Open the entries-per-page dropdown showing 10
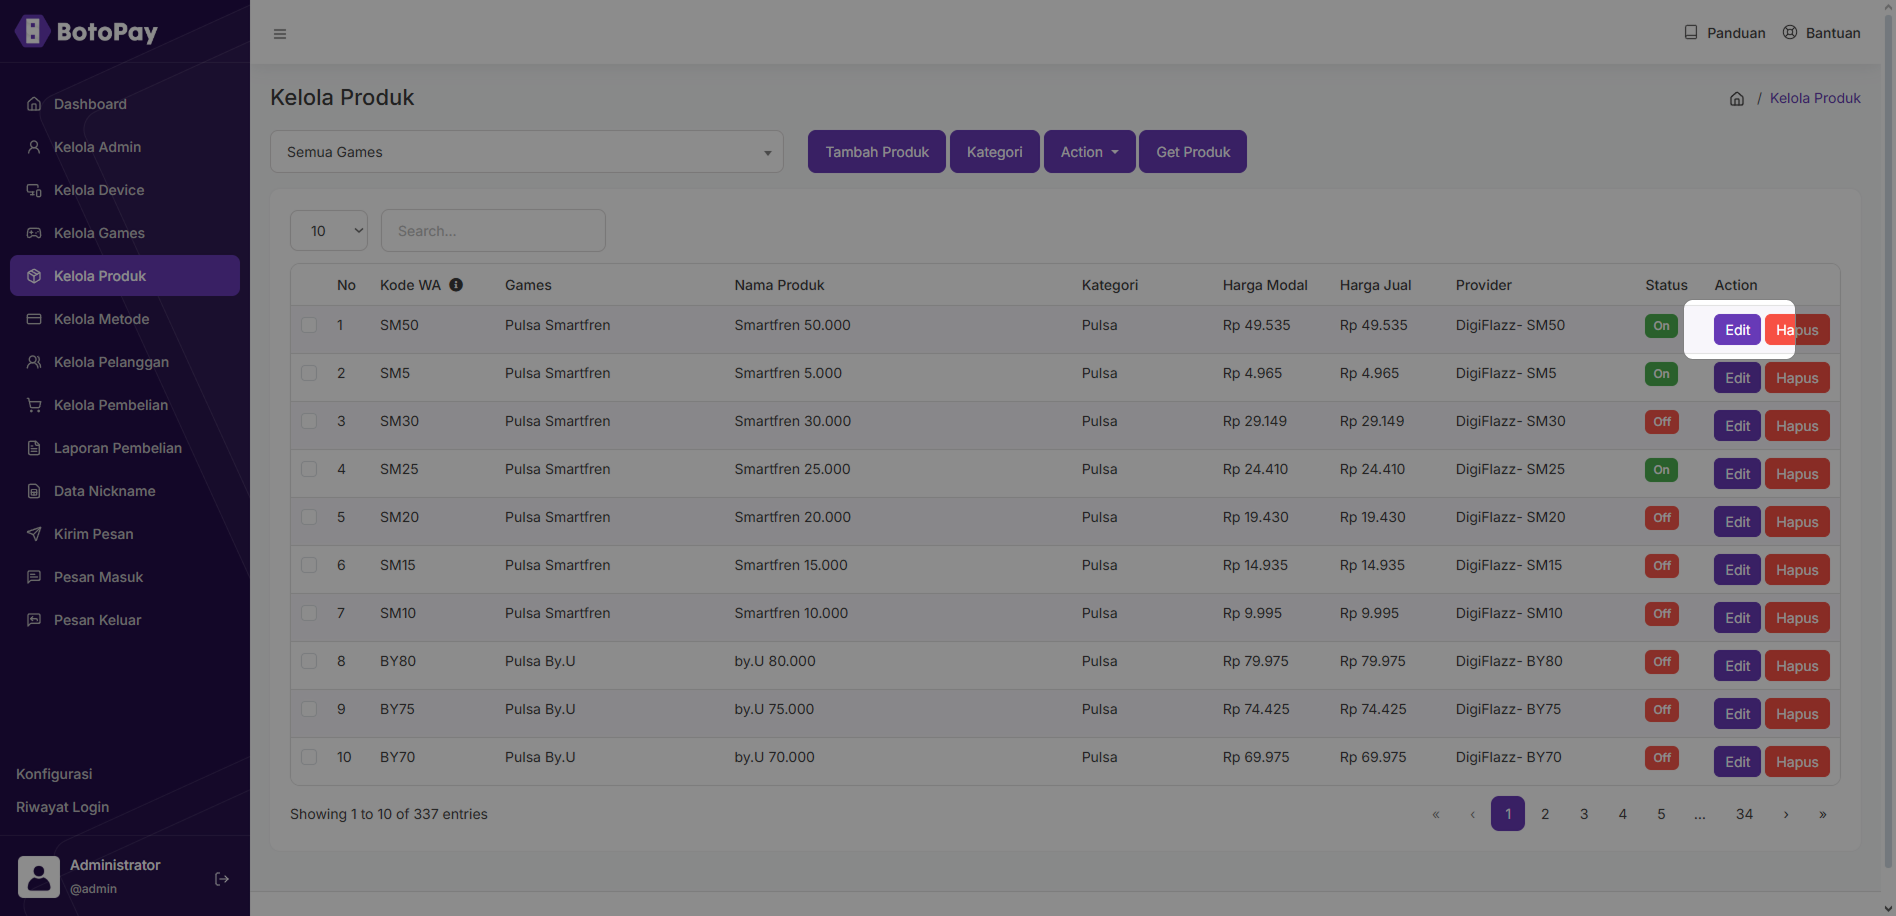1896x916 pixels. (x=329, y=231)
